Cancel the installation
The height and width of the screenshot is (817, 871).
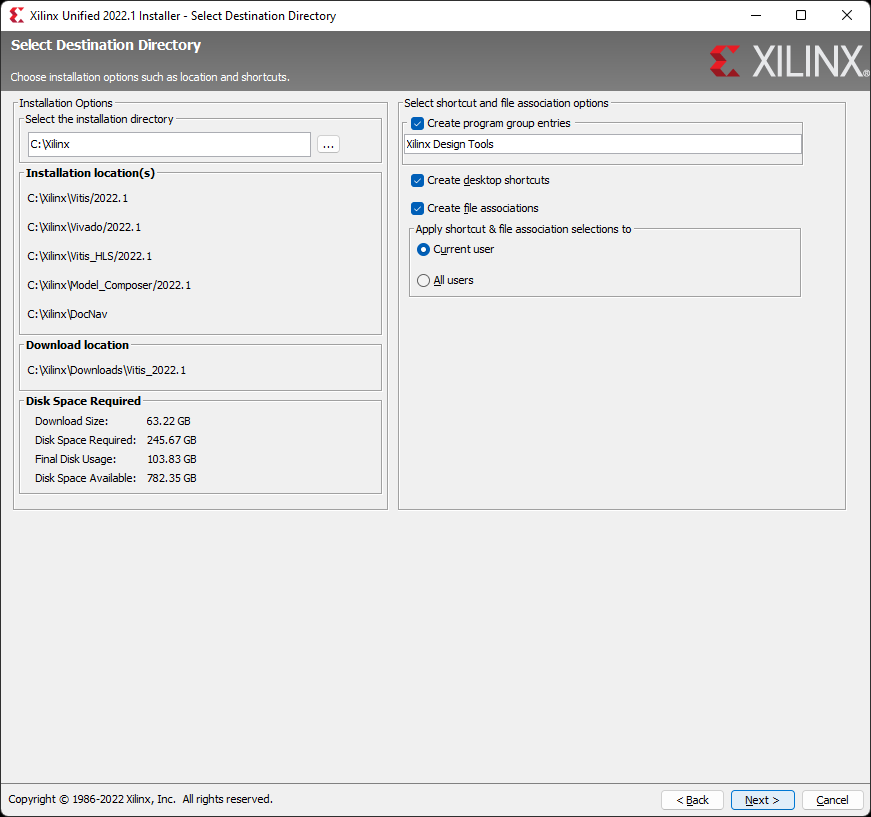click(832, 800)
